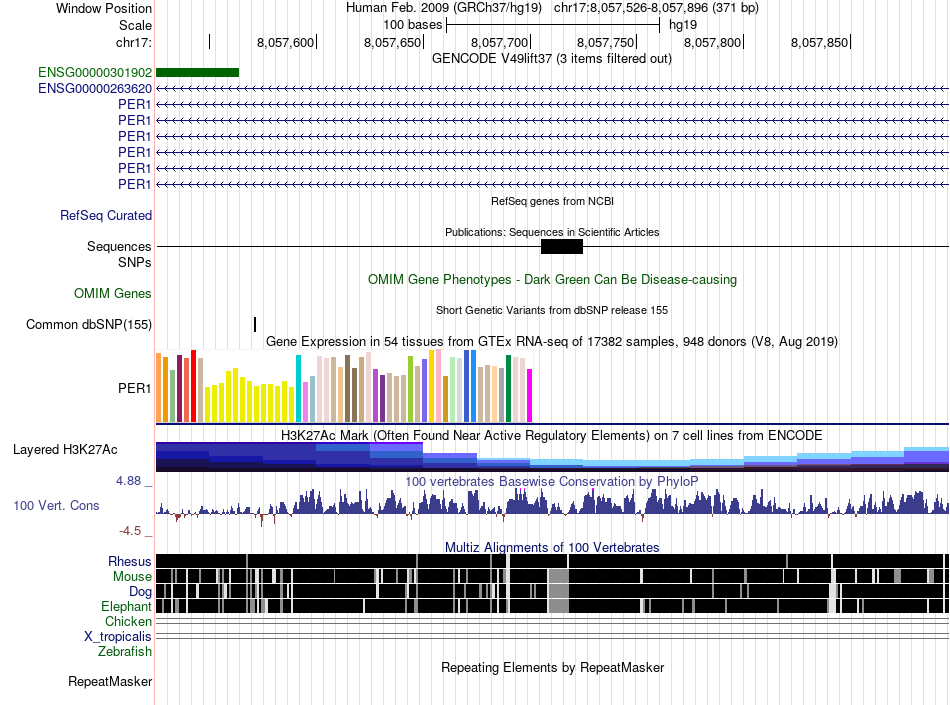Image resolution: width=950 pixels, height=705 pixels.
Task: Click the Window Position label
Action: click(104, 8)
